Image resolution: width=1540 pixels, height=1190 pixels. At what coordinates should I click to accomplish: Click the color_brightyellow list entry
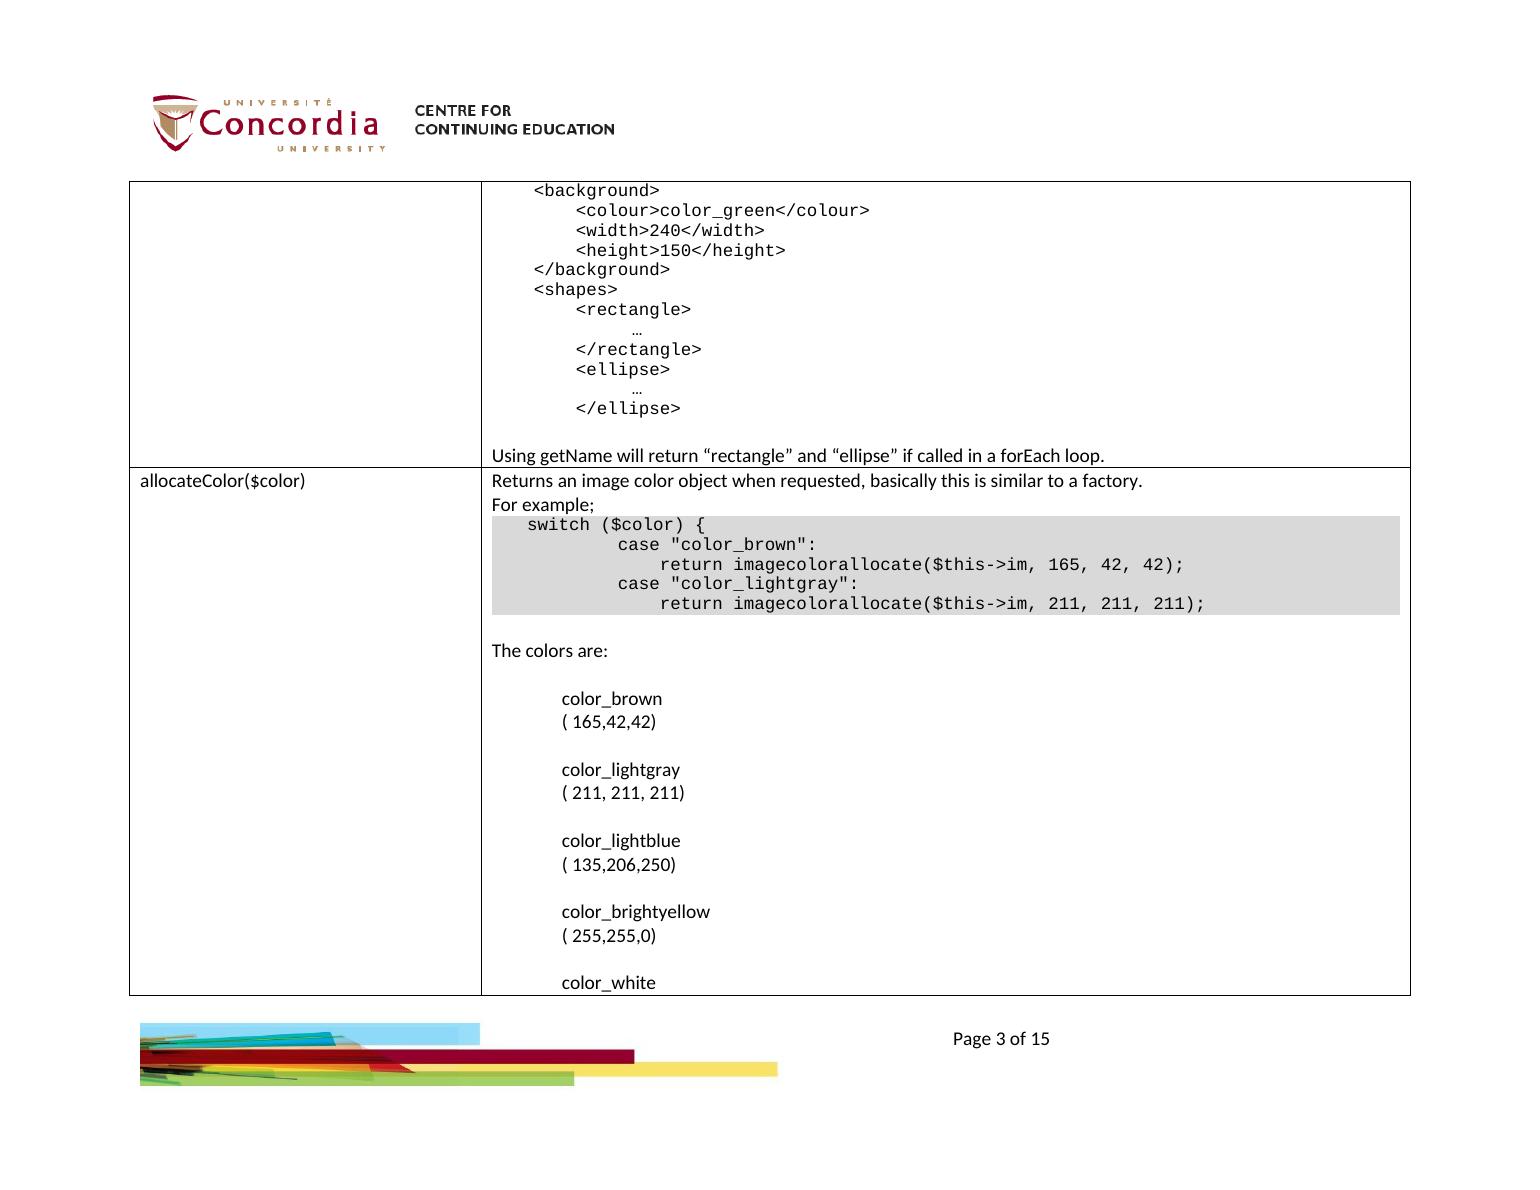click(635, 912)
